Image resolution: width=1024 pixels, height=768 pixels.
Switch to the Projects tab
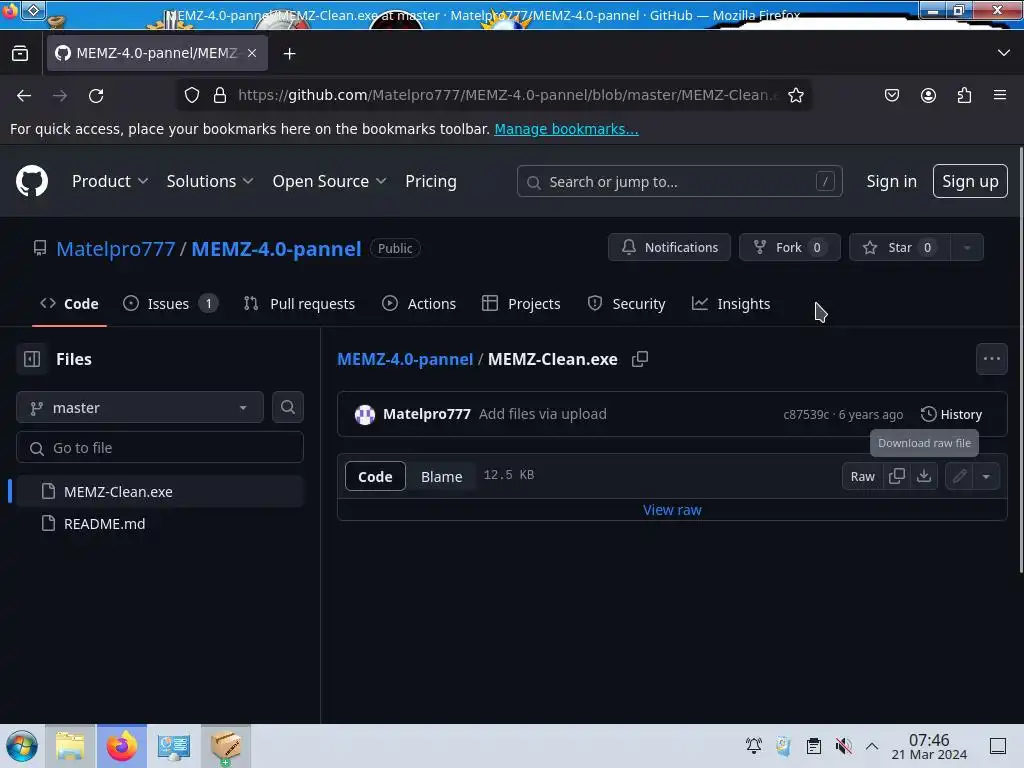(521, 304)
